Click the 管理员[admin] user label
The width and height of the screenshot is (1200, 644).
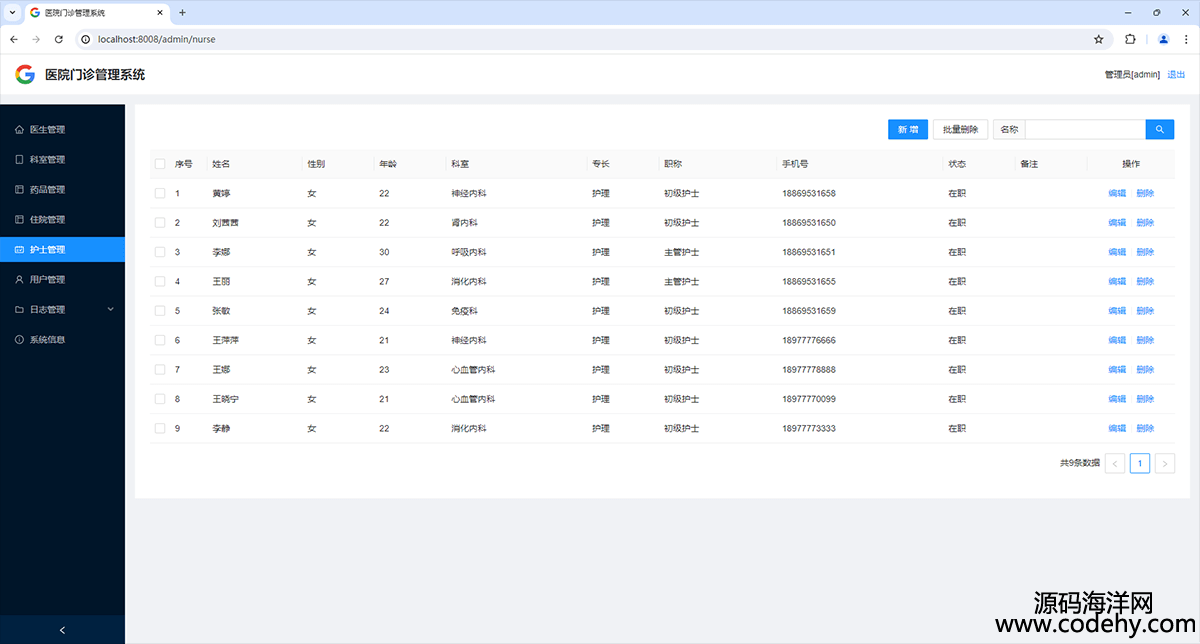1132,75
